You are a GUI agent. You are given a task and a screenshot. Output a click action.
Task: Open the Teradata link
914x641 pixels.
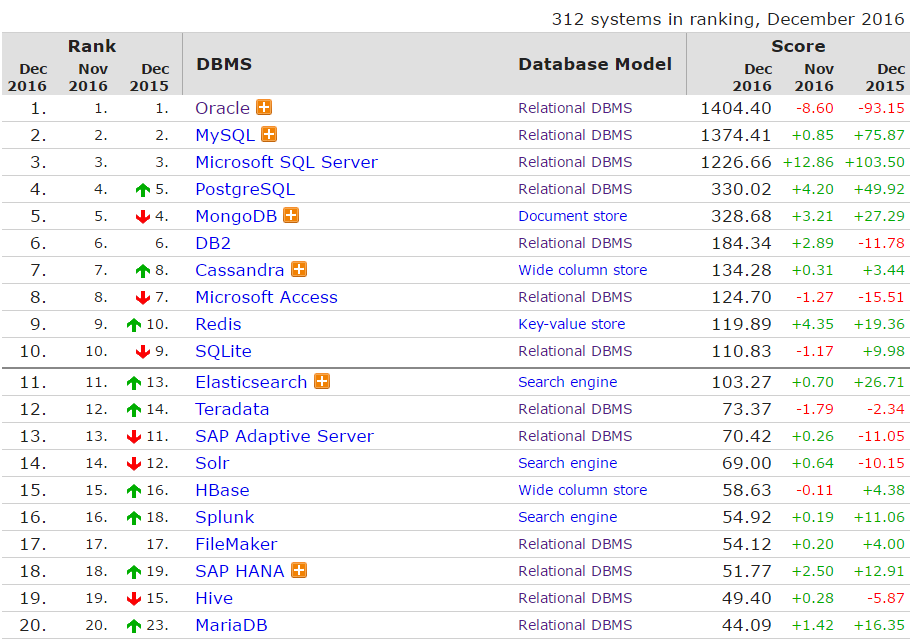pos(232,409)
